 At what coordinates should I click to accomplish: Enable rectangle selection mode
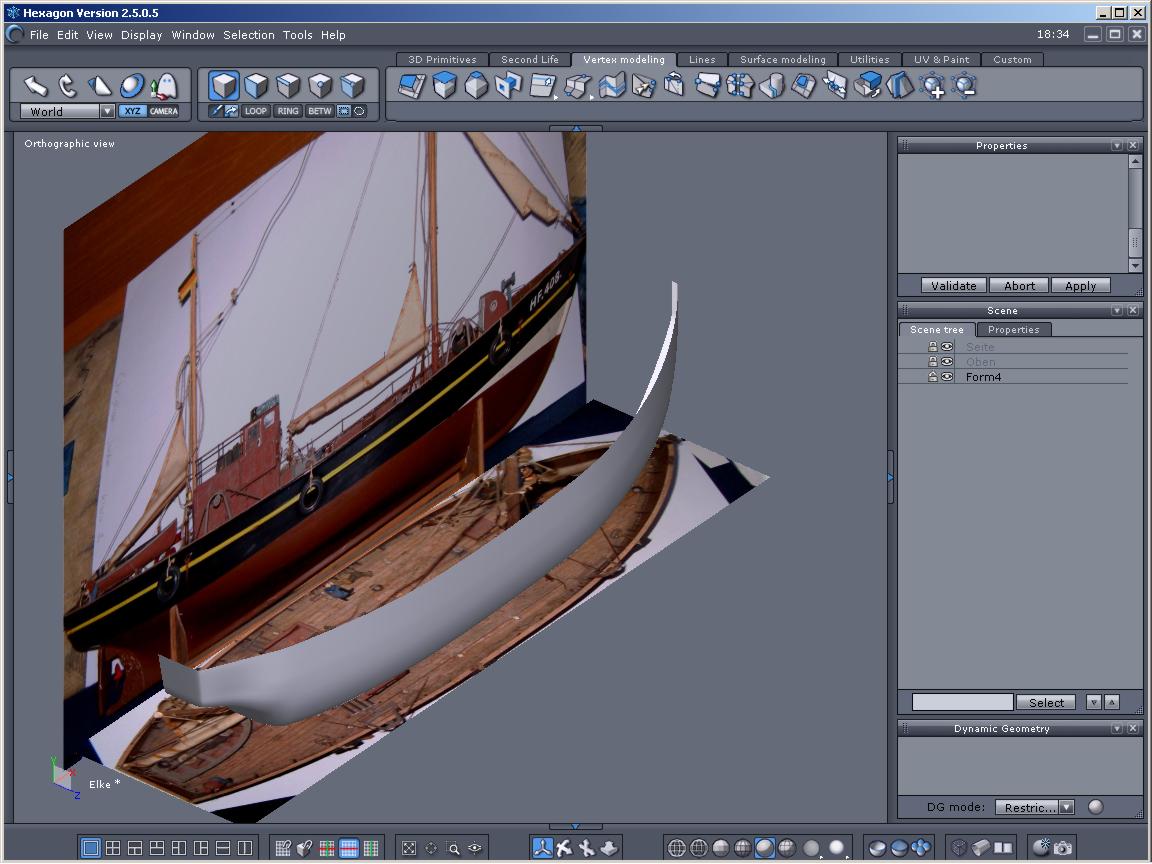[343, 111]
